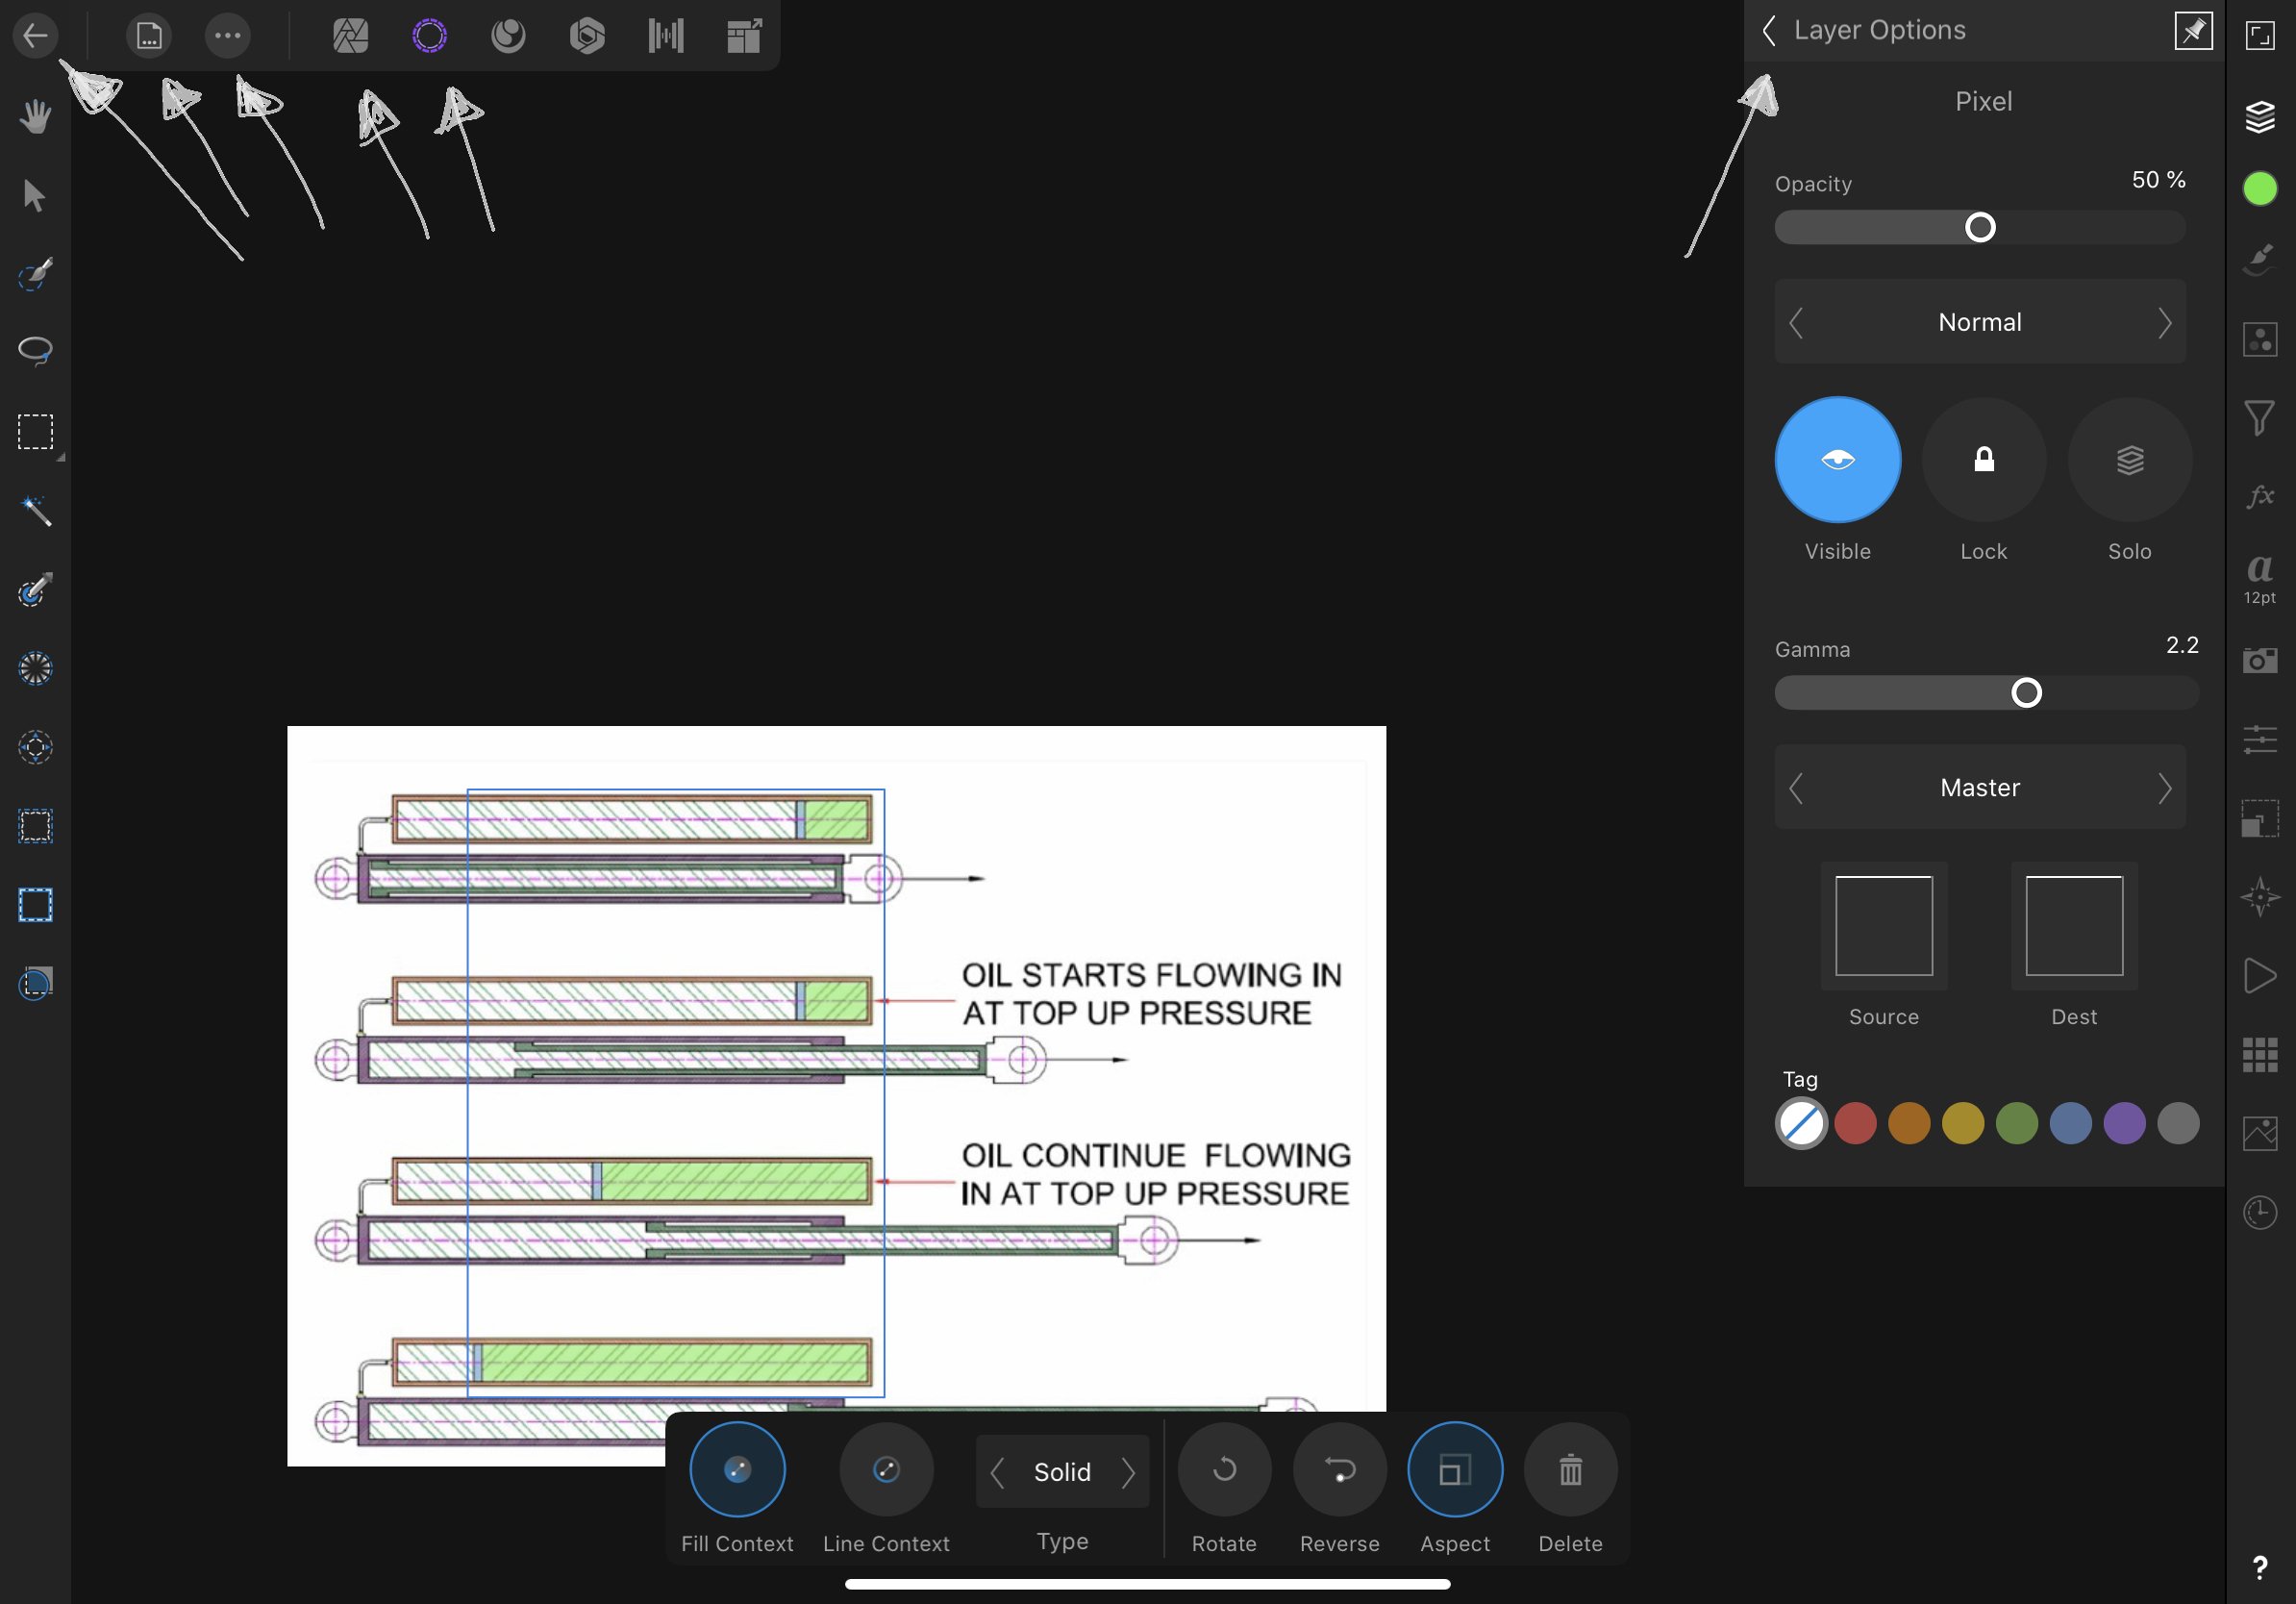Switch to the Photo persona
The image size is (2296, 1604).
coord(350,36)
